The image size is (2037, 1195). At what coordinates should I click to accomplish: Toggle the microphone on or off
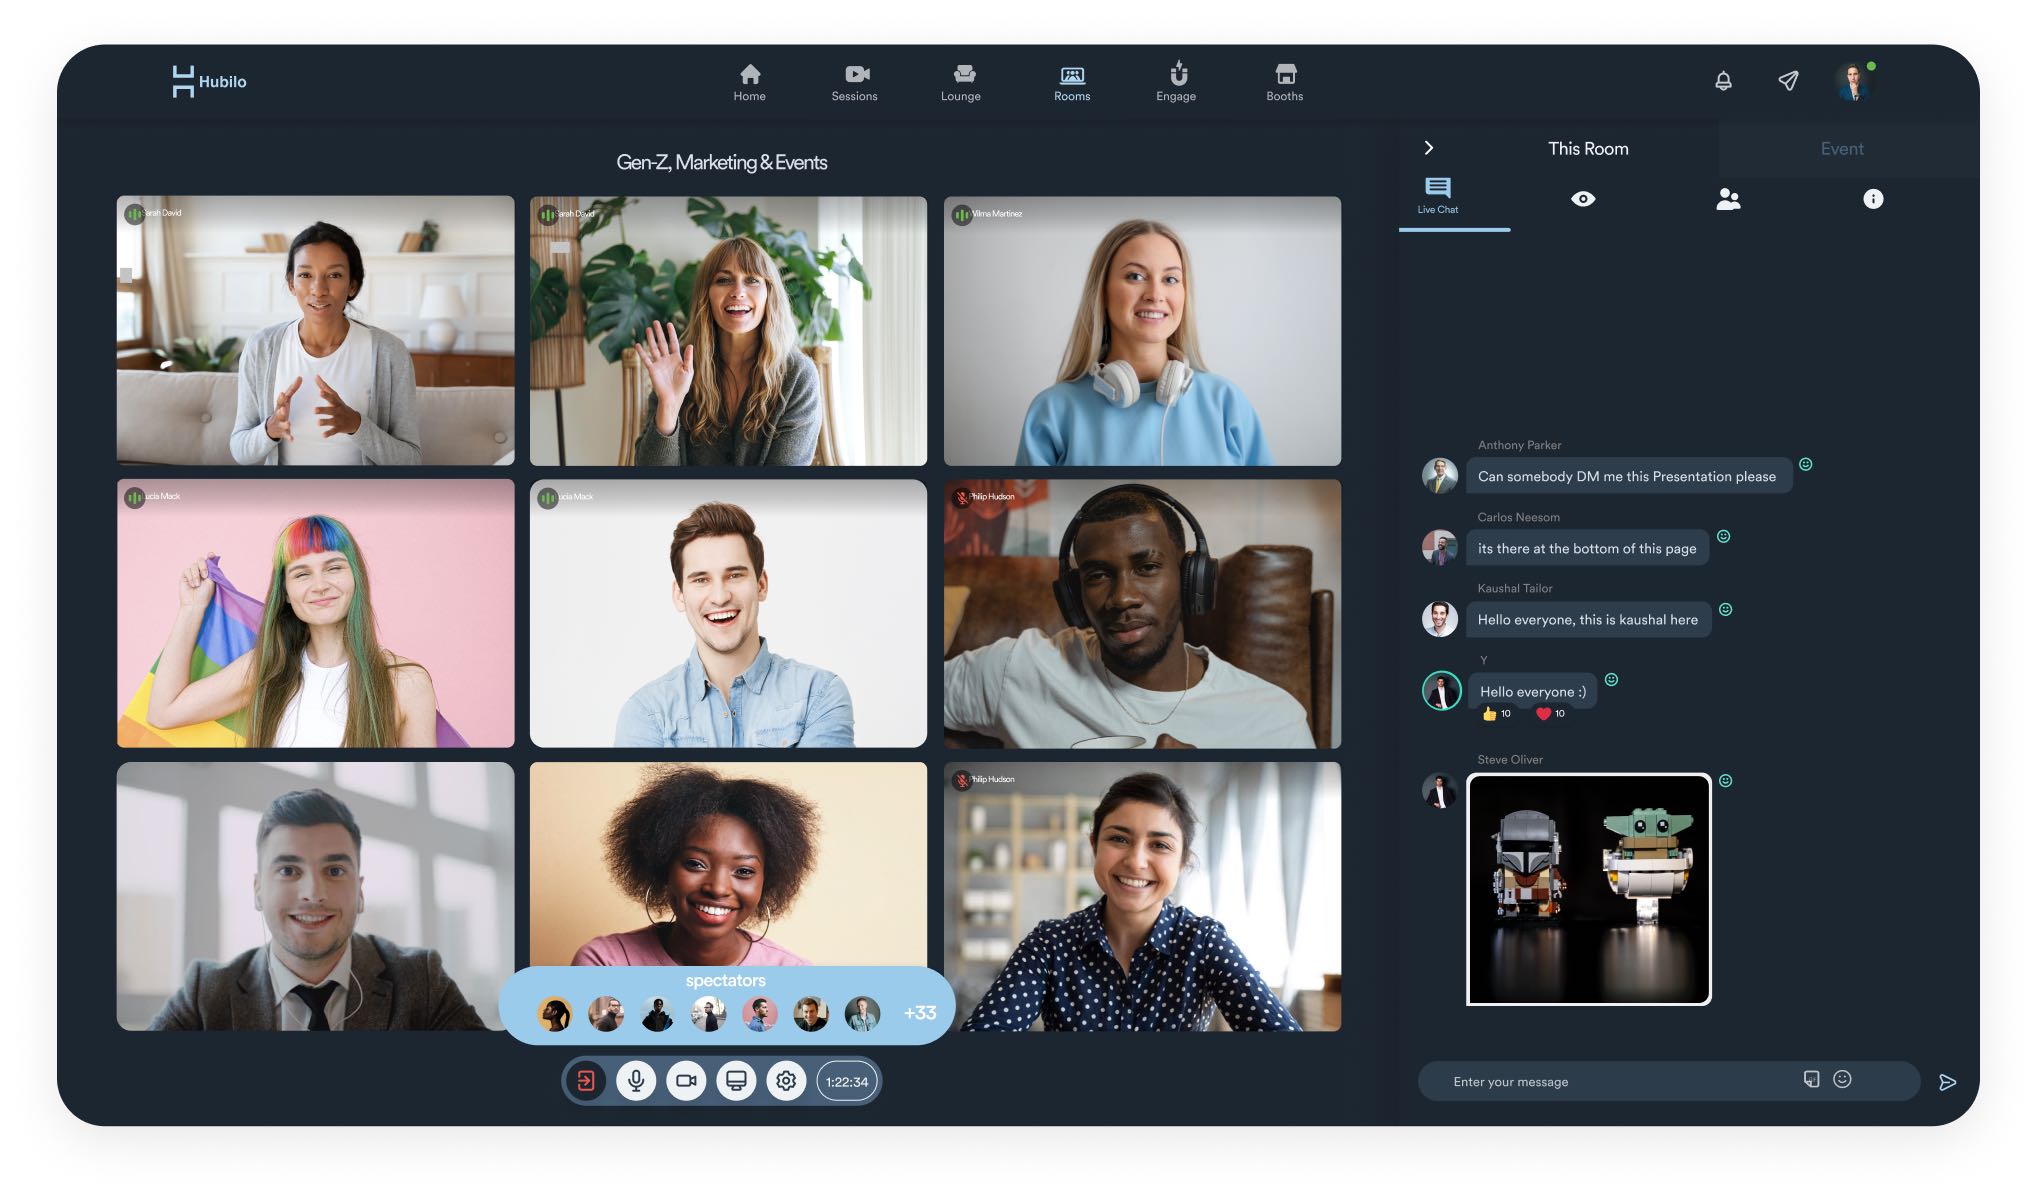click(636, 1081)
